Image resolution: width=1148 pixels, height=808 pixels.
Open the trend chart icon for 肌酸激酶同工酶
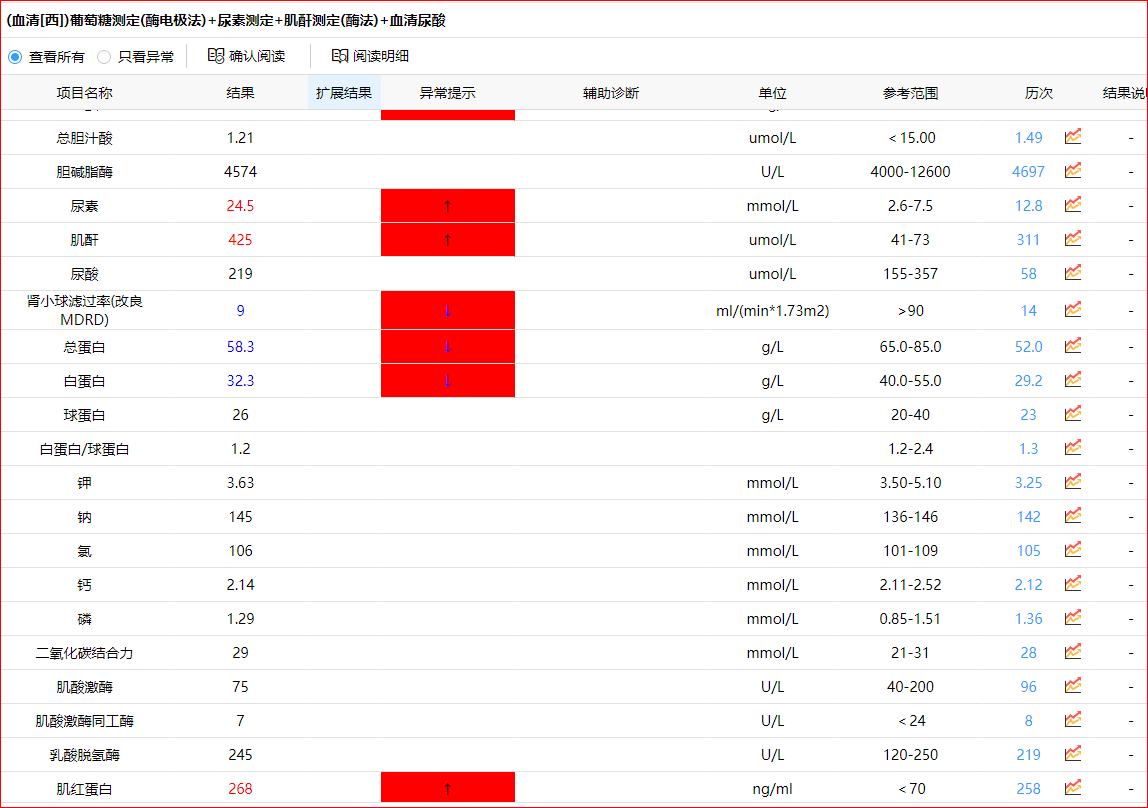(1073, 720)
